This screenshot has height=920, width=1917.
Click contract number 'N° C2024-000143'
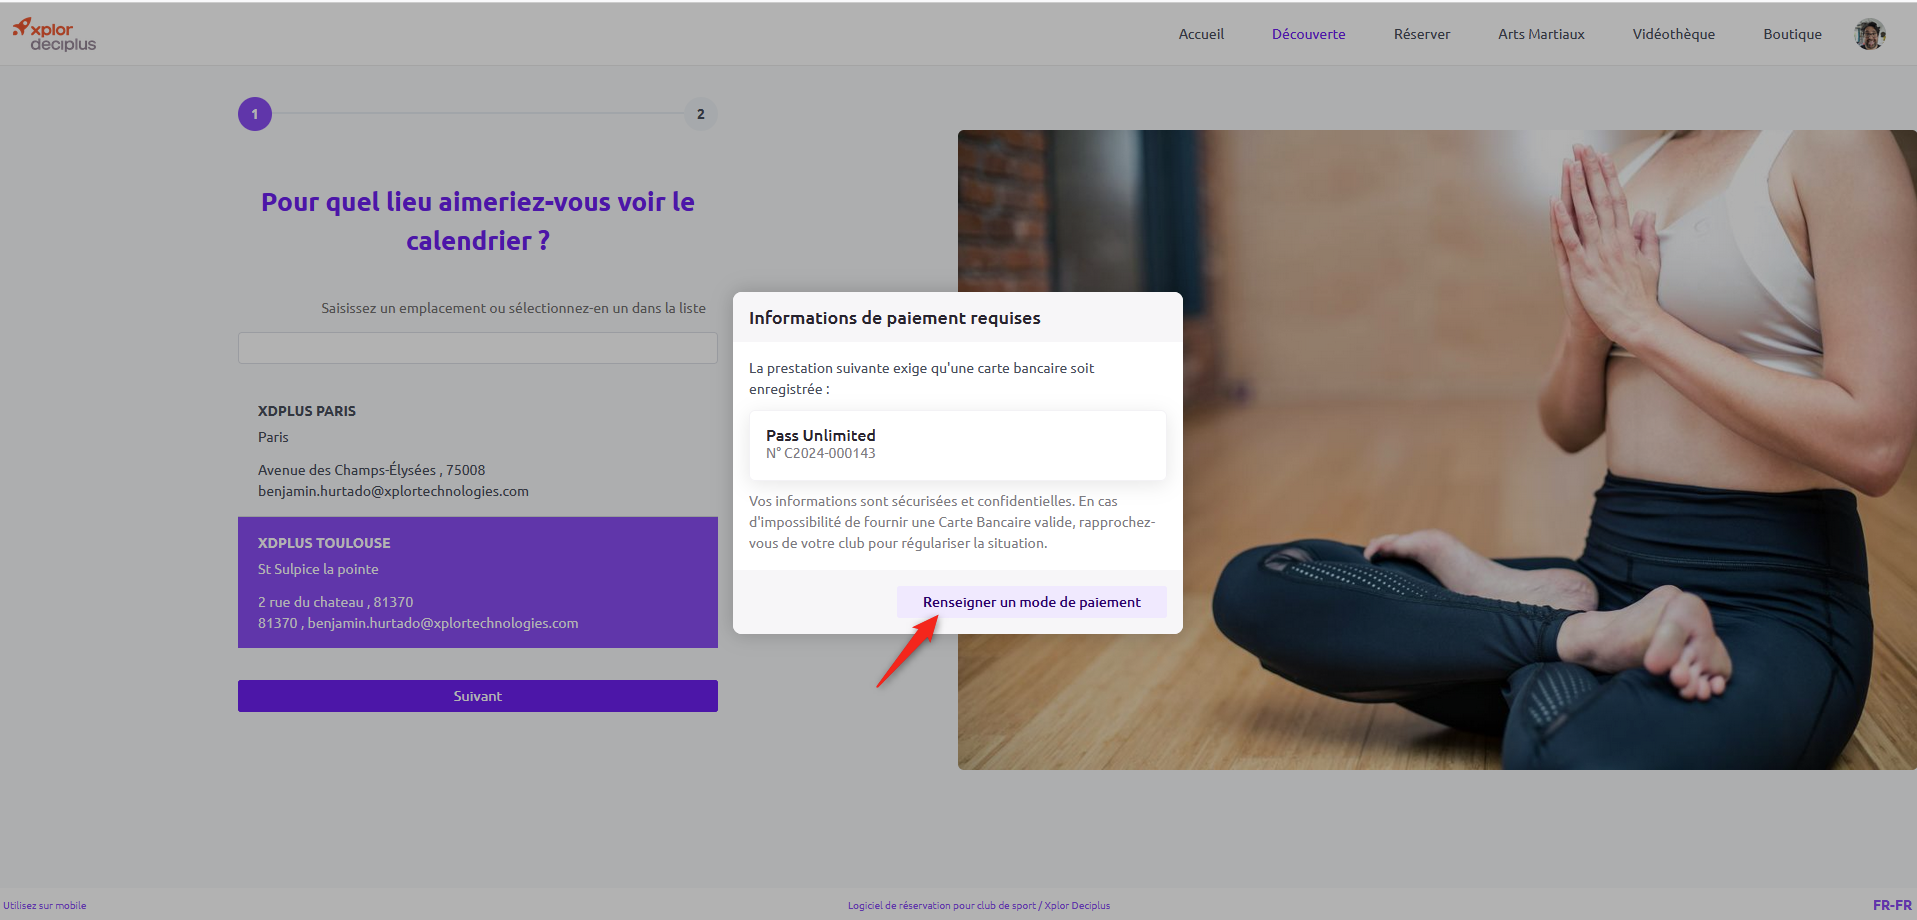coord(821,453)
